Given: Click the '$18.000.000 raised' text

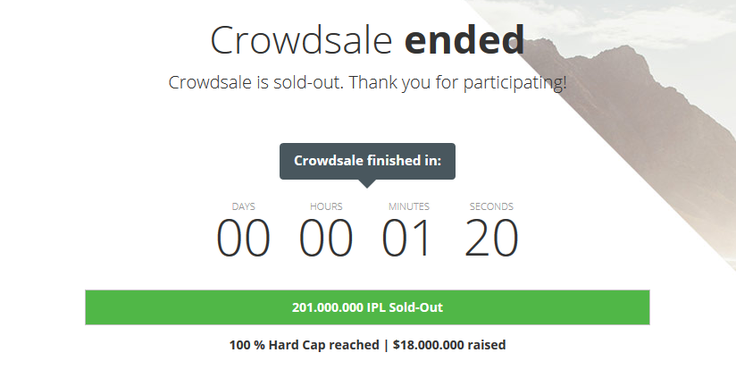Looking at the screenshot, I should point(450,345).
